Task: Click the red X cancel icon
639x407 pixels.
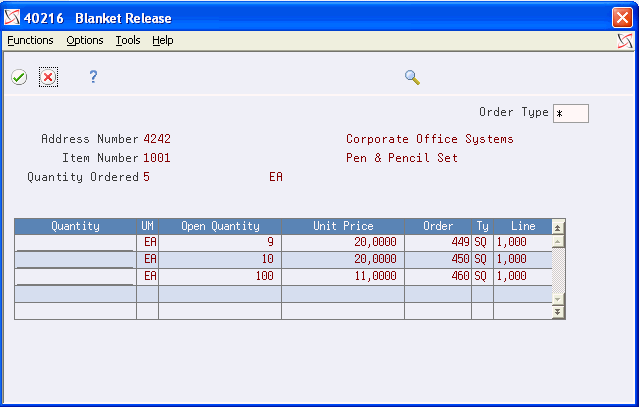Action: click(48, 77)
